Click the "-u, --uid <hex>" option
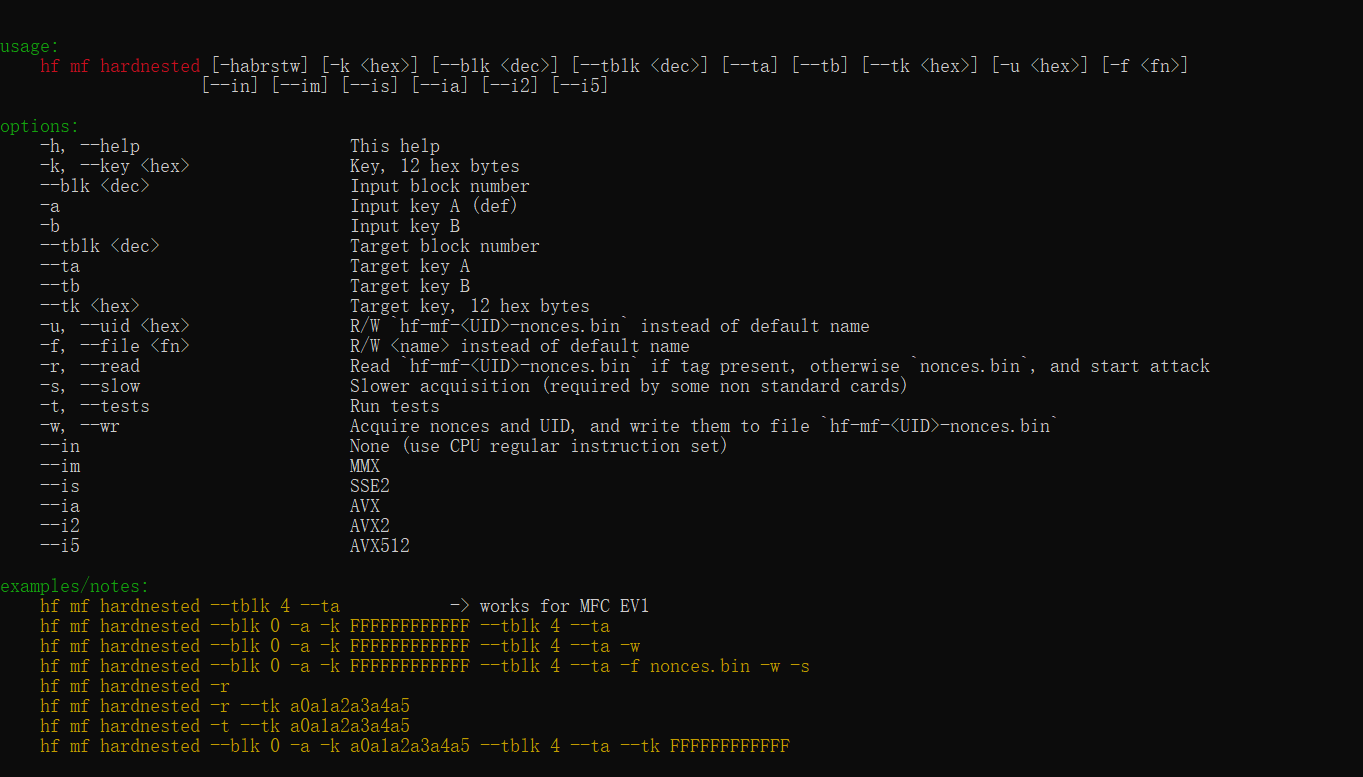Viewport: 1363px width, 777px height. pyautogui.click(x=114, y=326)
